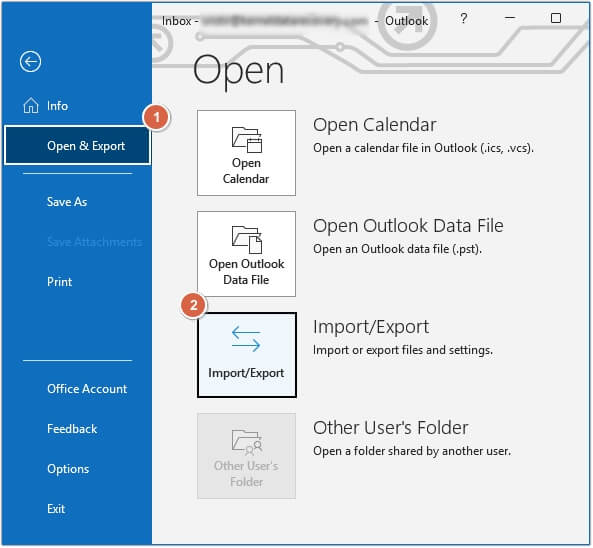This screenshot has width=593, height=548.
Task: Click the Open Calendar tile button
Action: [x=246, y=153]
